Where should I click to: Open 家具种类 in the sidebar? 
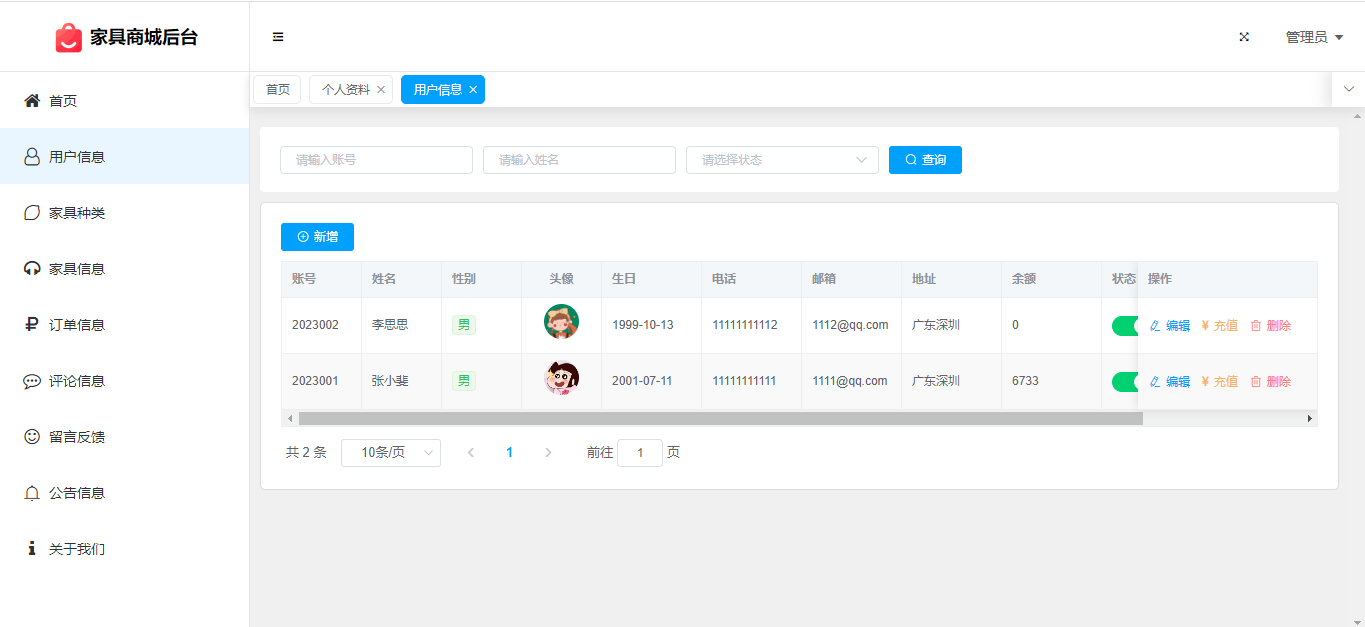77,213
